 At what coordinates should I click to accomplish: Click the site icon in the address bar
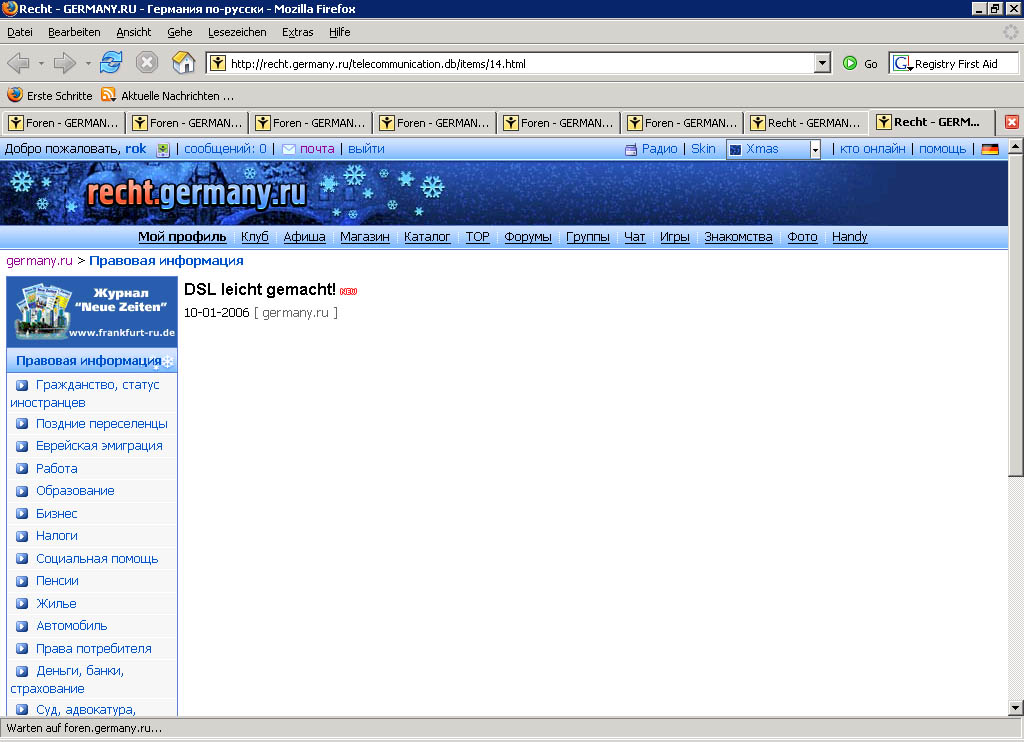pyautogui.click(x=218, y=63)
